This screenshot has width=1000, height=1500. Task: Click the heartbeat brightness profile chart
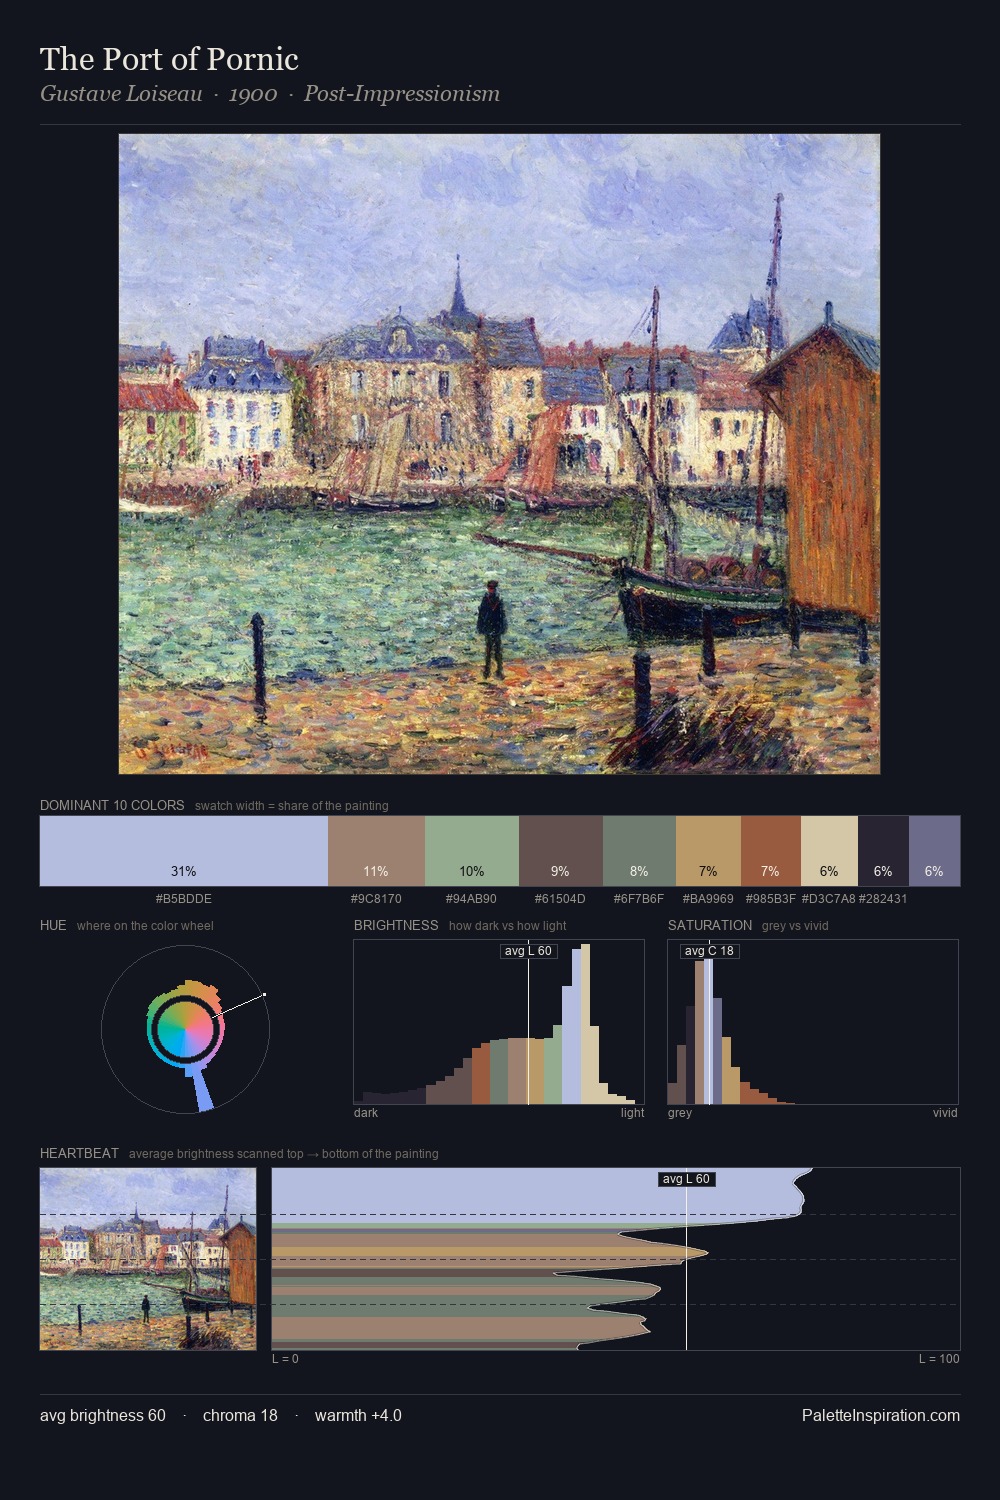click(x=616, y=1259)
